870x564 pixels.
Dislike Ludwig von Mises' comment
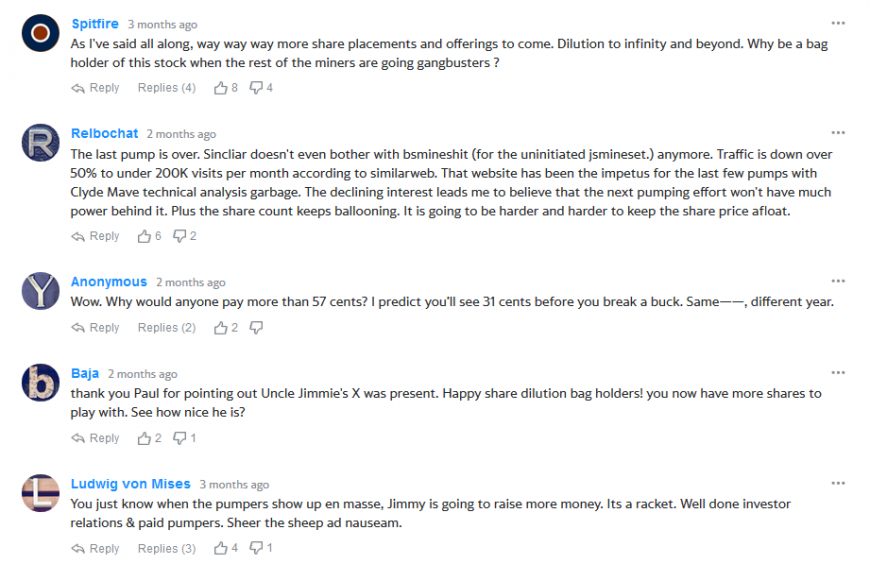click(255, 548)
